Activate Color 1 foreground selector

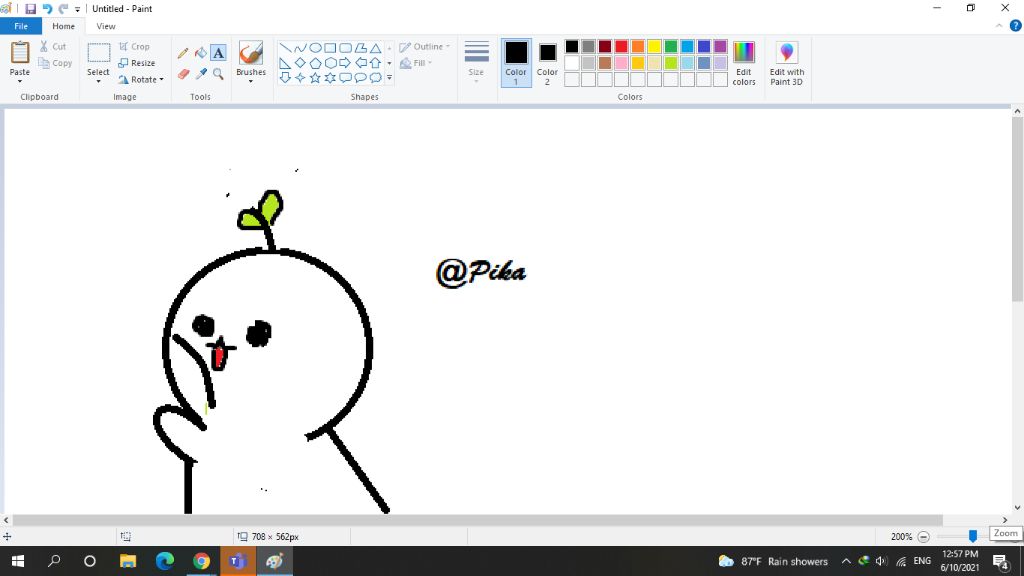coord(516,63)
